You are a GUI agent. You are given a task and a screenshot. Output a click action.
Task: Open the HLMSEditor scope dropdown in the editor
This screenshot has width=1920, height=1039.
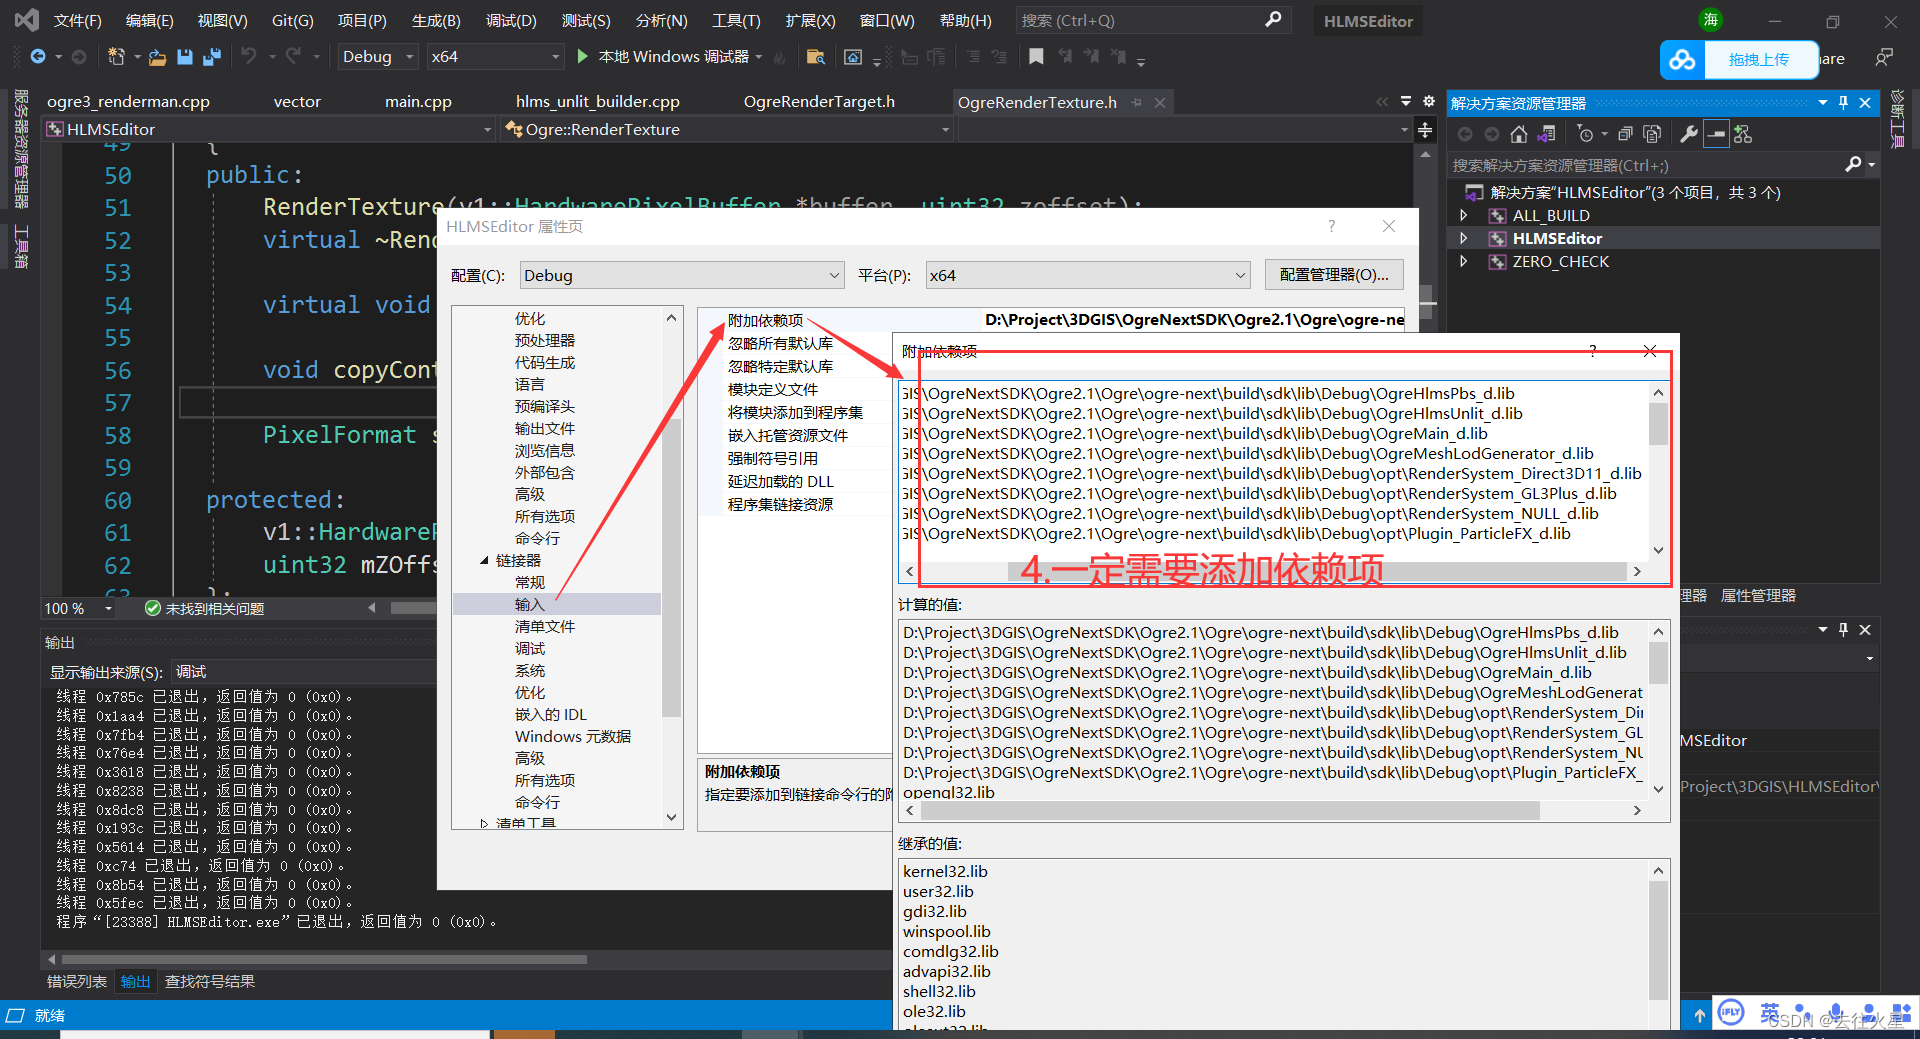(268, 129)
